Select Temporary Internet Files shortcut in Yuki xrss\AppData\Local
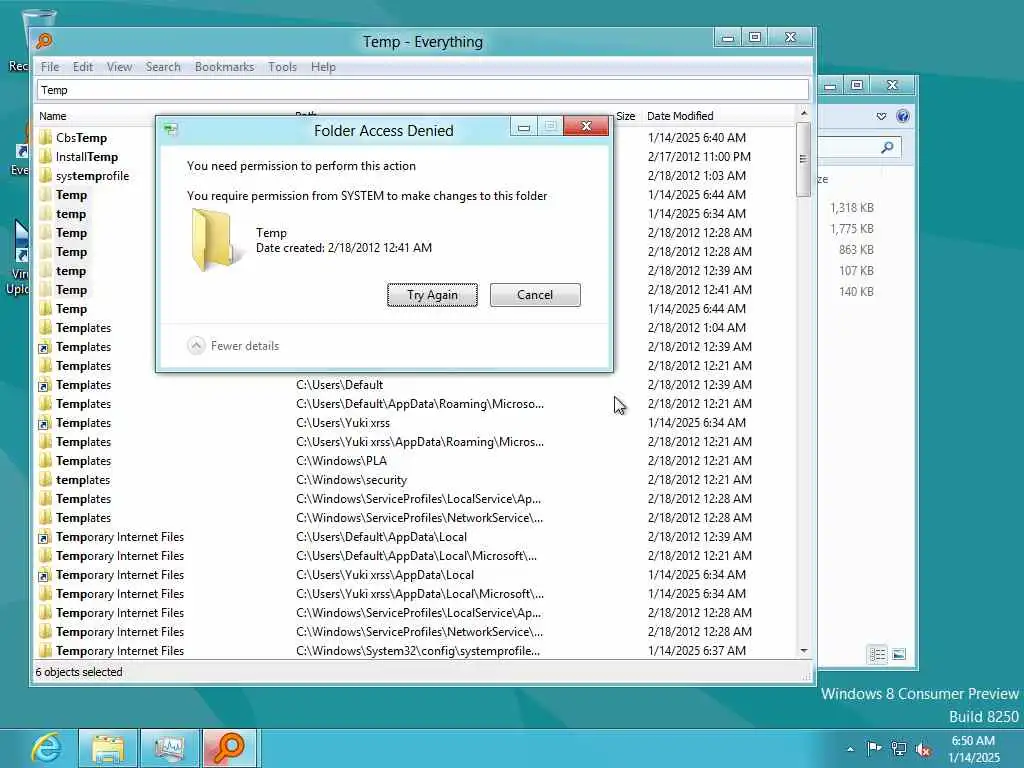 pos(120,575)
